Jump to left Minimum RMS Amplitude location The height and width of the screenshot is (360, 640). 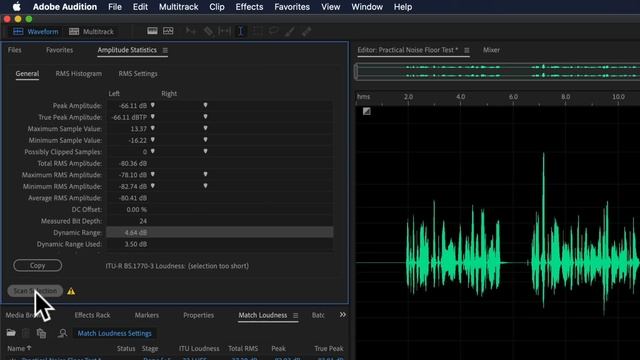tap(153, 186)
